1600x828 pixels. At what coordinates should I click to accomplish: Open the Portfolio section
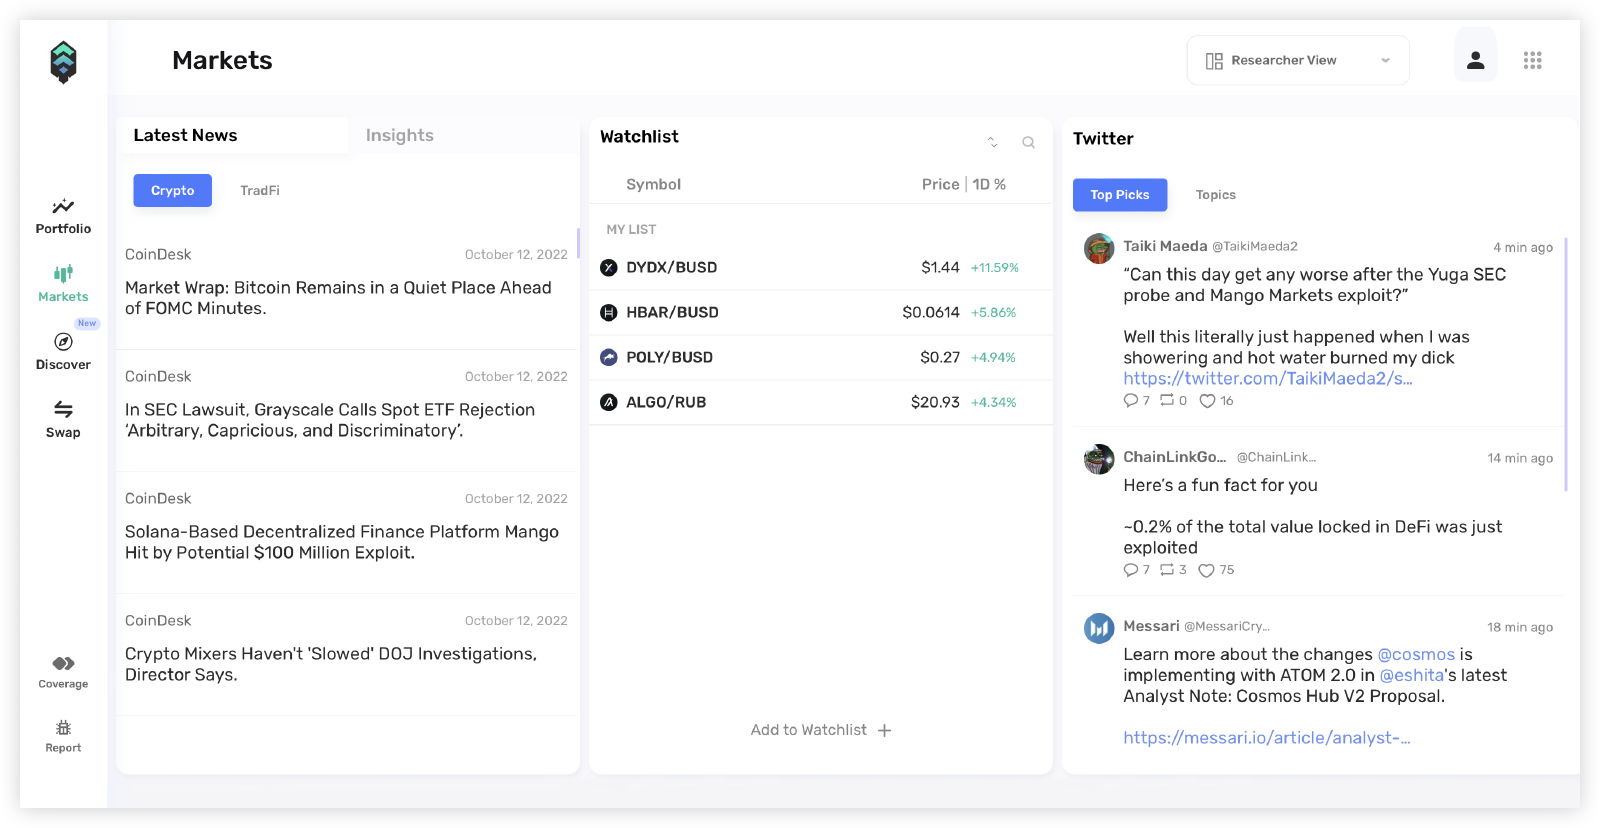click(x=63, y=216)
